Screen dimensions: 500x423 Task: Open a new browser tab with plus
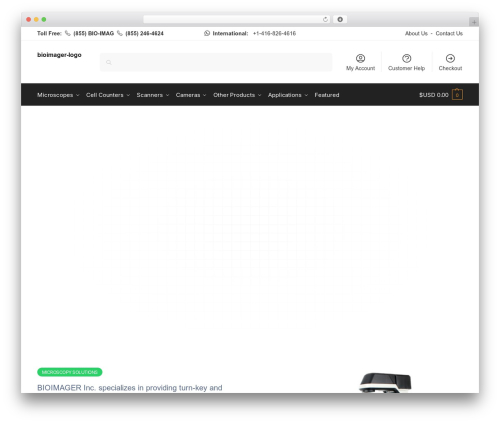(474, 22)
